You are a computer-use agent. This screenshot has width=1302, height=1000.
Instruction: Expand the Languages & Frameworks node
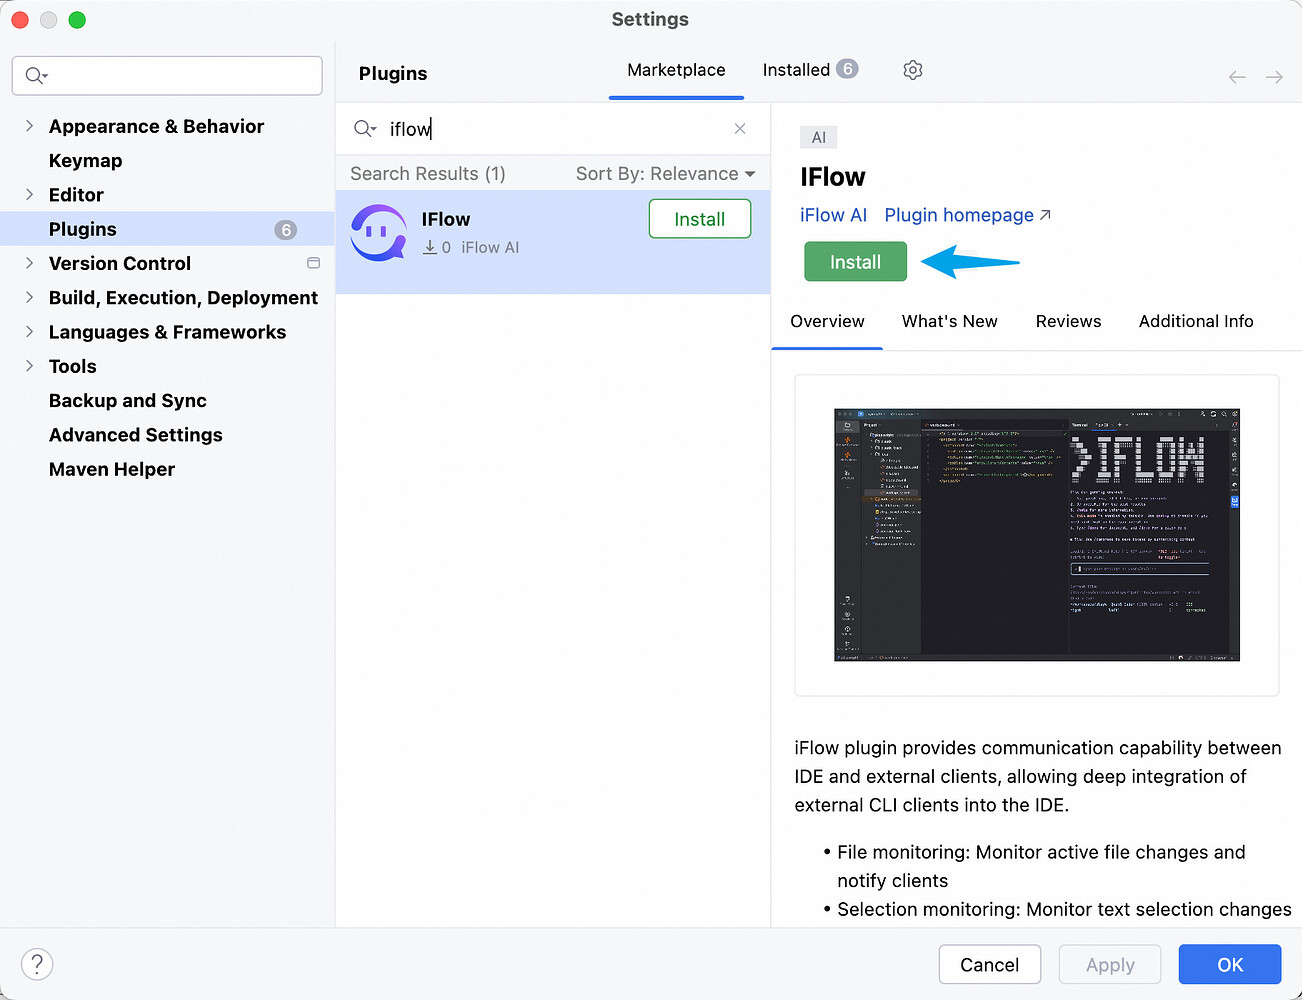27,332
